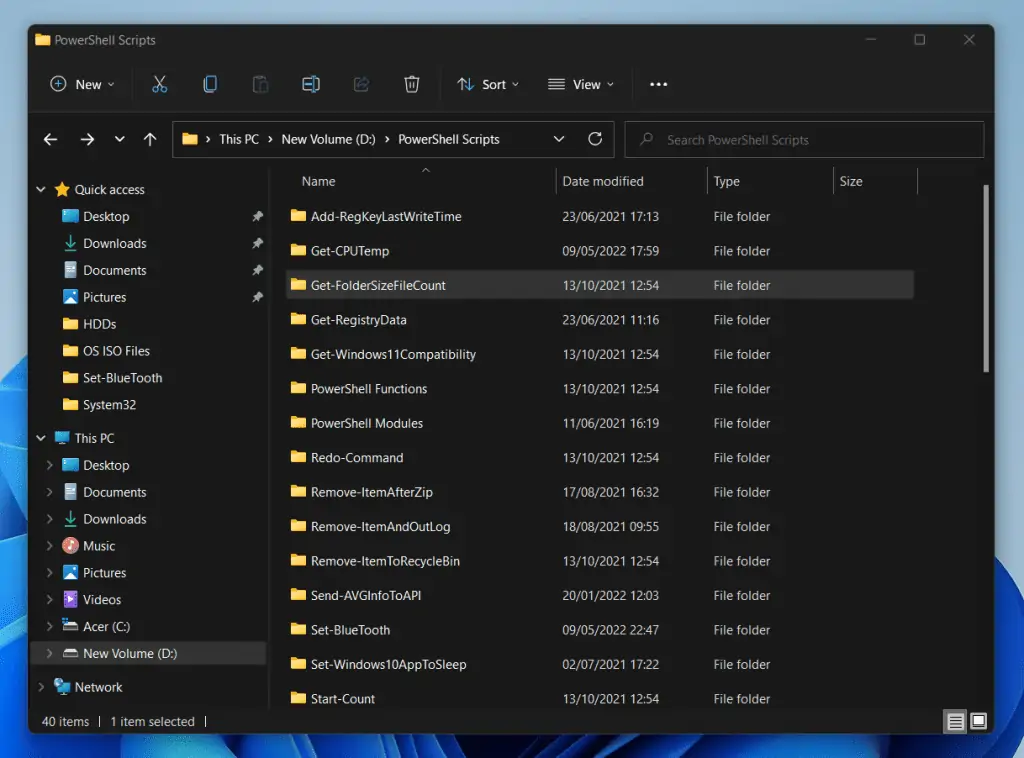The height and width of the screenshot is (758, 1024).
Task: Go forward with the right arrow
Action: tap(87, 139)
